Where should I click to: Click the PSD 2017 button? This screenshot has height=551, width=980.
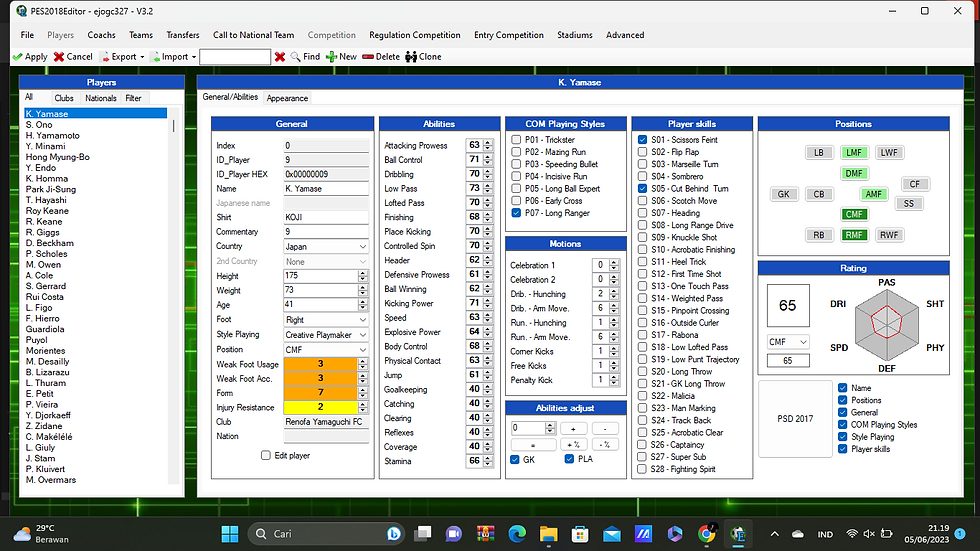tap(795, 419)
